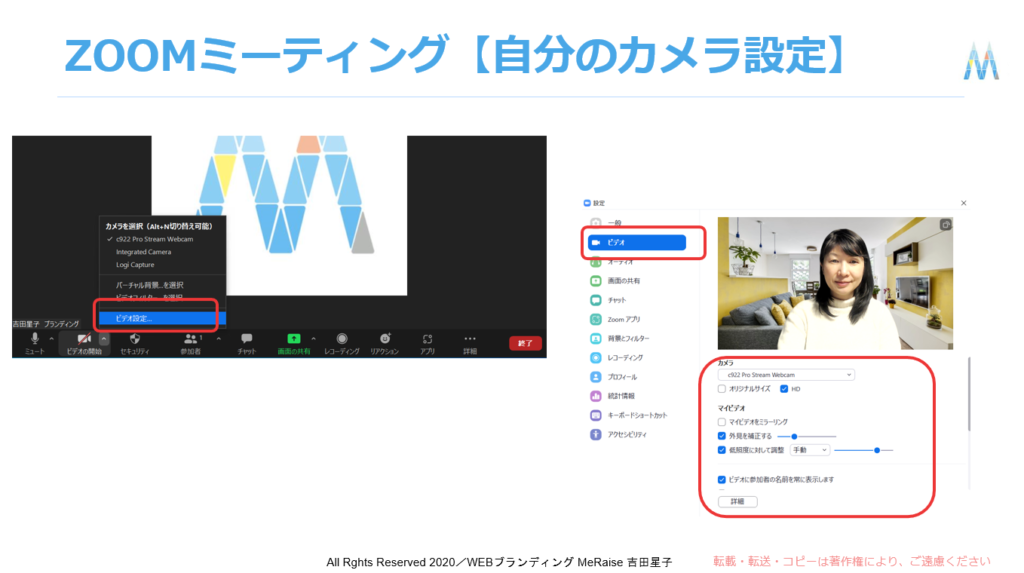The height and width of the screenshot is (573, 1024).
Task: Click the キーボードショートカット icon in settings sidebar
Action: click(x=596, y=415)
